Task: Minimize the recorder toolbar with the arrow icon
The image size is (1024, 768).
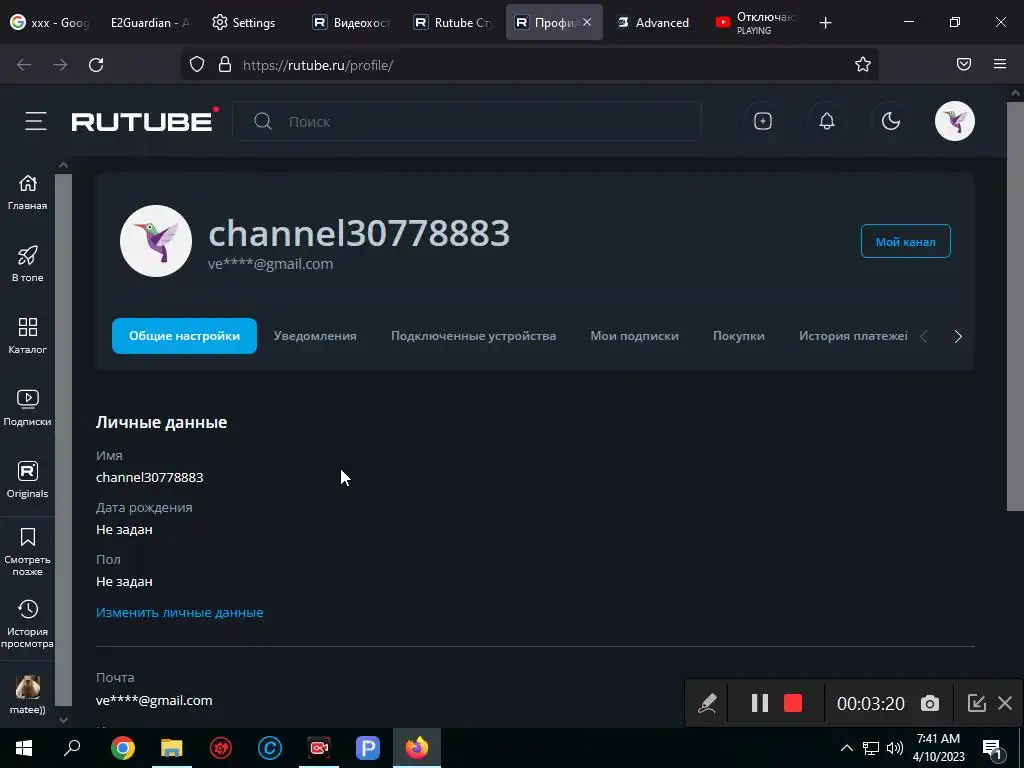Action: coord(976,703)
